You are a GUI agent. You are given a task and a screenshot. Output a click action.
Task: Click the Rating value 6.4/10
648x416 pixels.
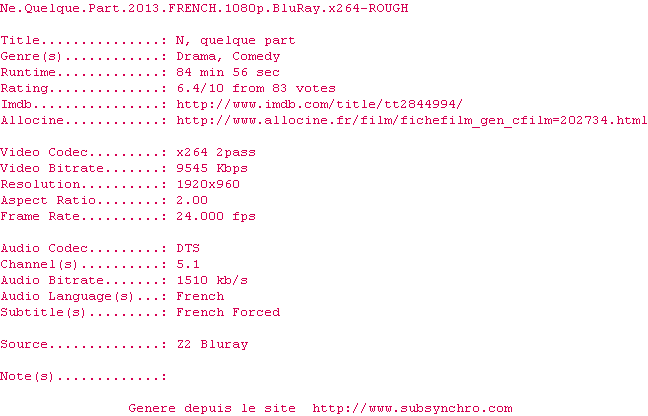pyautogui.click(x=200, y=88)
